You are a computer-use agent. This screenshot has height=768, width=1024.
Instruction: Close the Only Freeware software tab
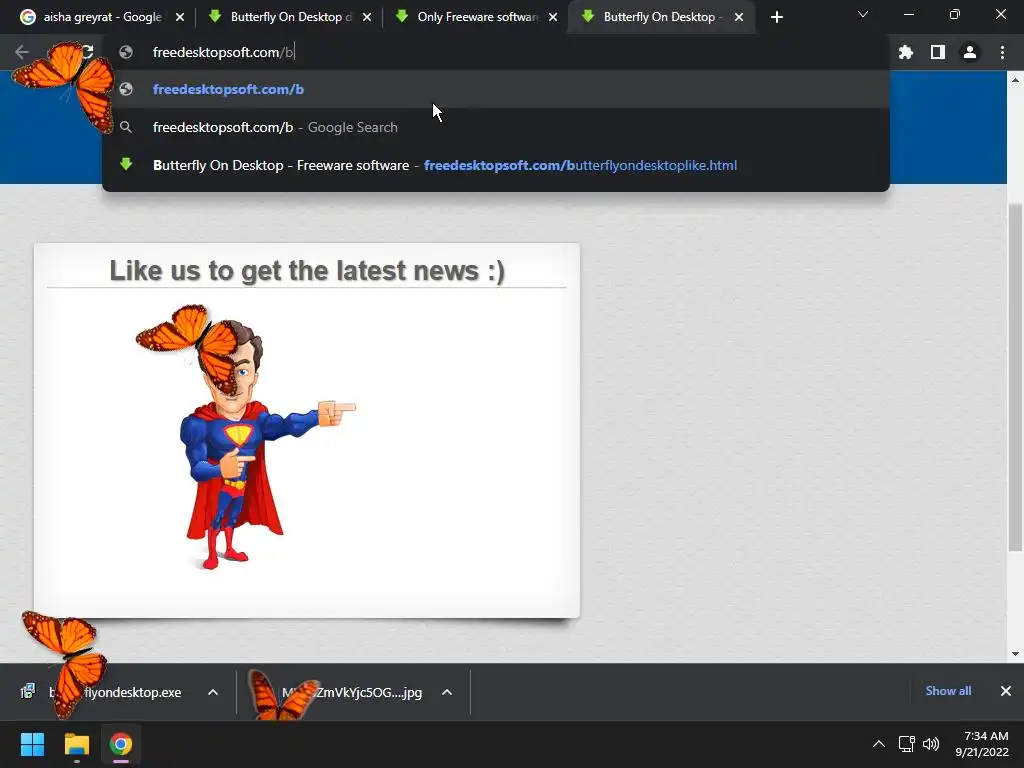click(x=553, y=17)
